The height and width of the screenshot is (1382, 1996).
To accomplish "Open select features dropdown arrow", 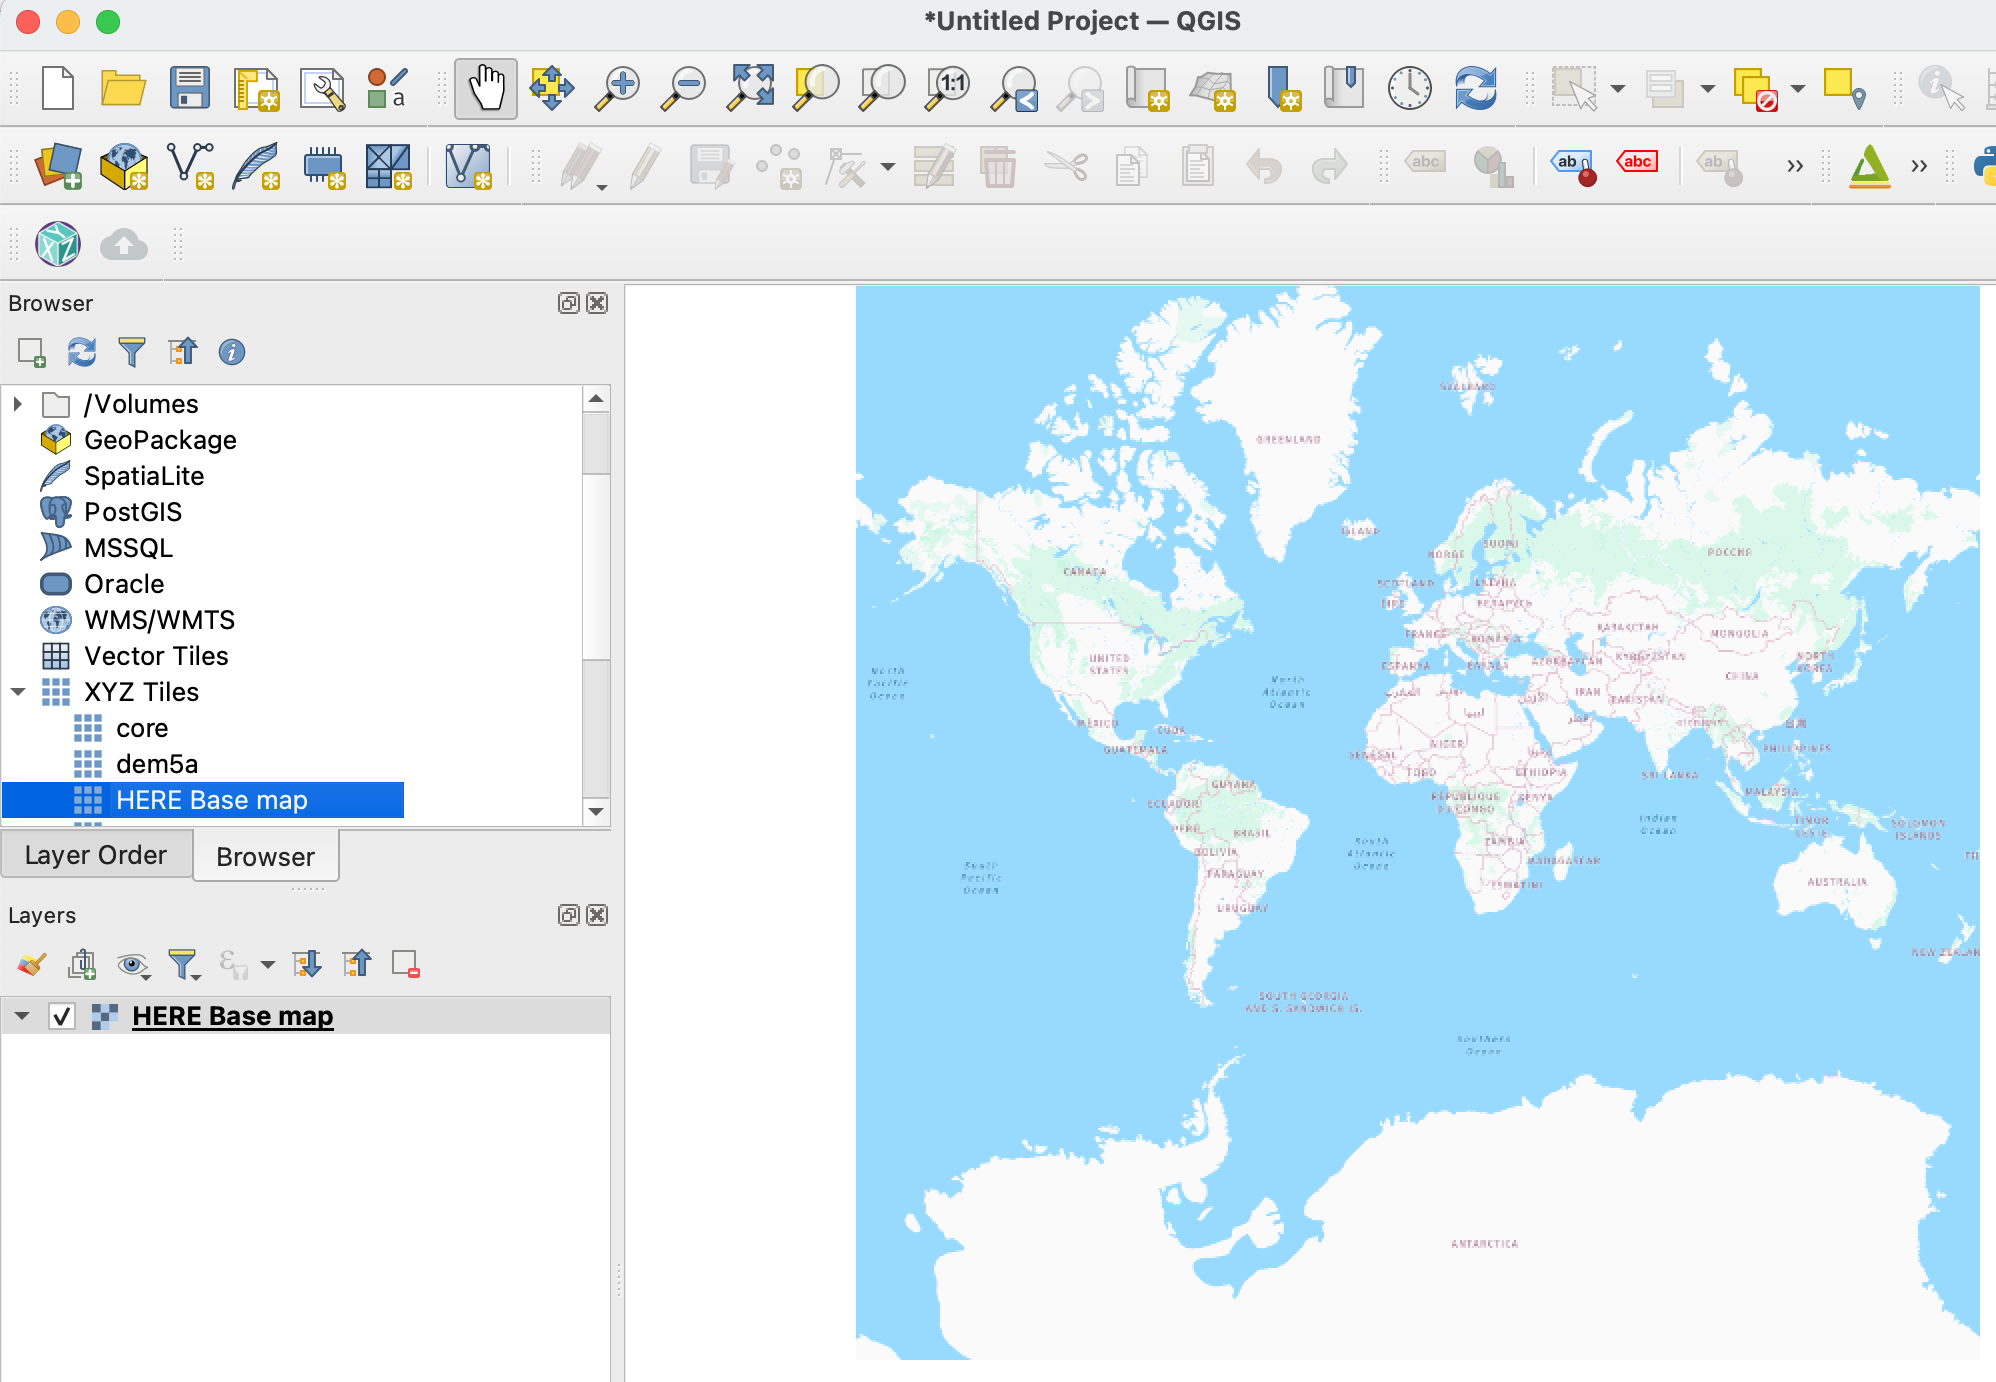I will tap(1618, 88).
